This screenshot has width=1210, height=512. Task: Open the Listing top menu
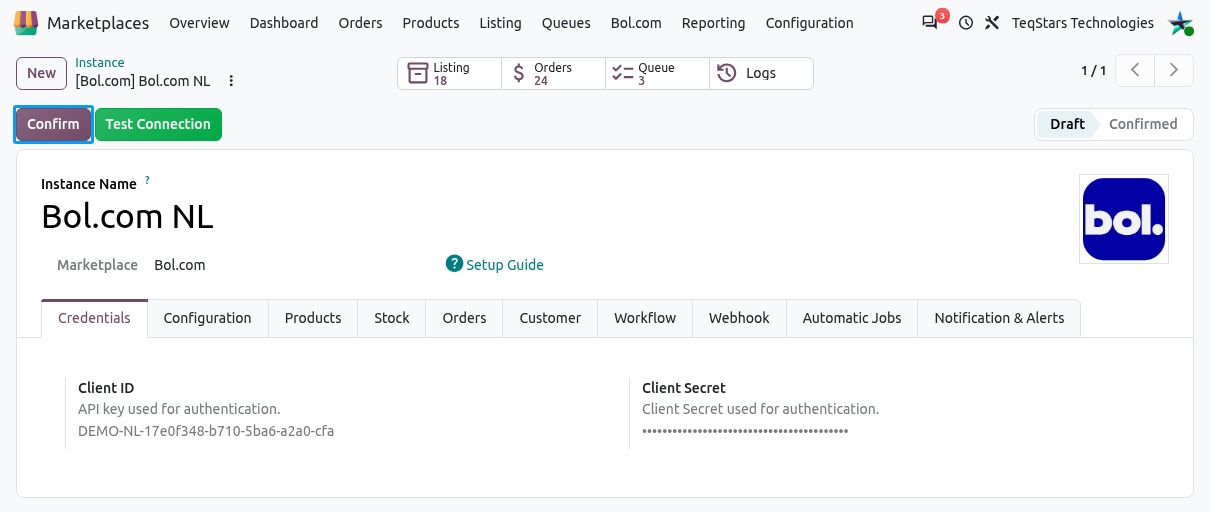coord(500,22)
